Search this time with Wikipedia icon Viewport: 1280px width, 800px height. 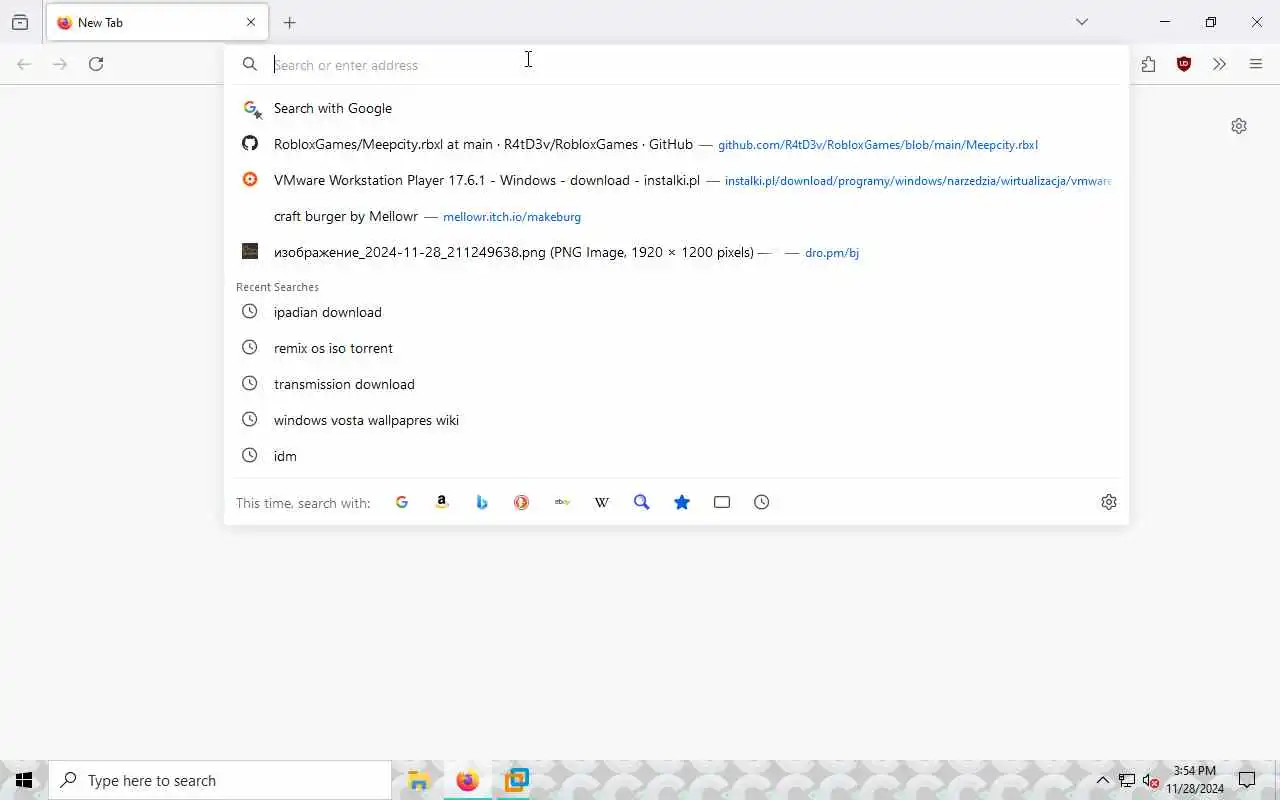click(602, 502)
